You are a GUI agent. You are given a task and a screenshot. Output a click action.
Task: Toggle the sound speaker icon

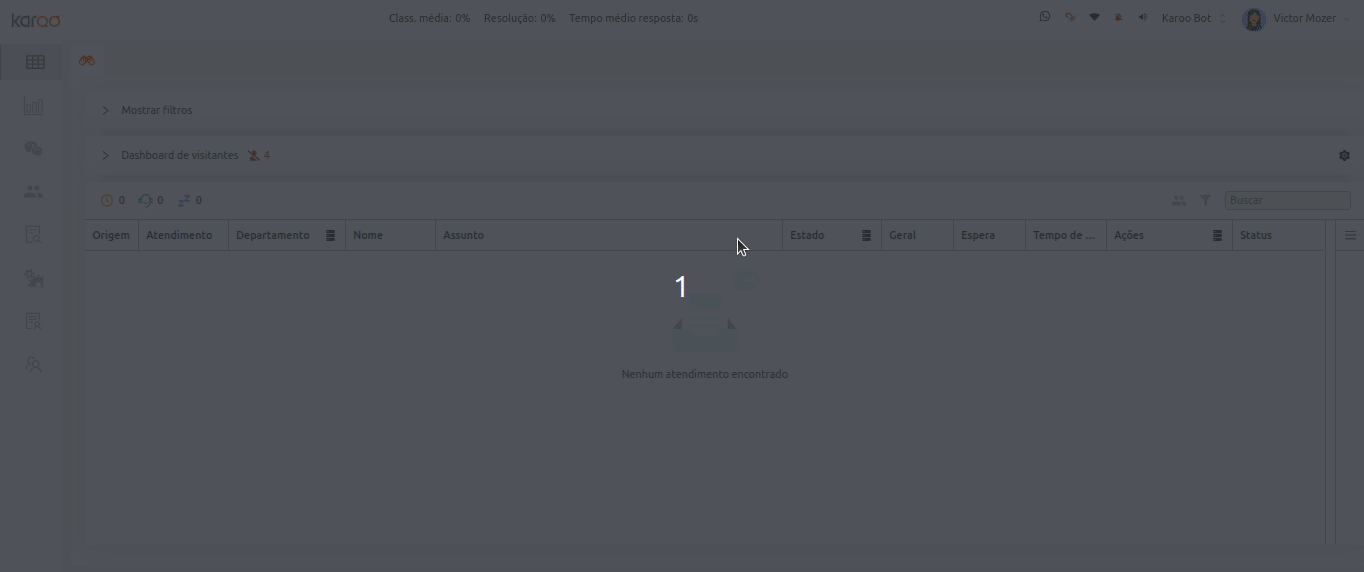pos(1142,17)
